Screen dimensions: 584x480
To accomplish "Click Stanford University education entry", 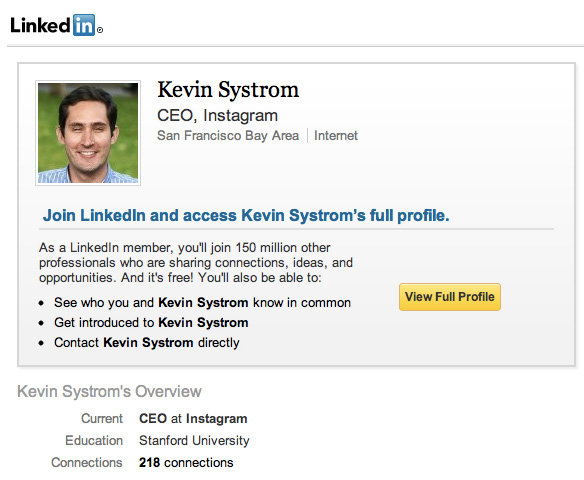I will coord(194,441).
